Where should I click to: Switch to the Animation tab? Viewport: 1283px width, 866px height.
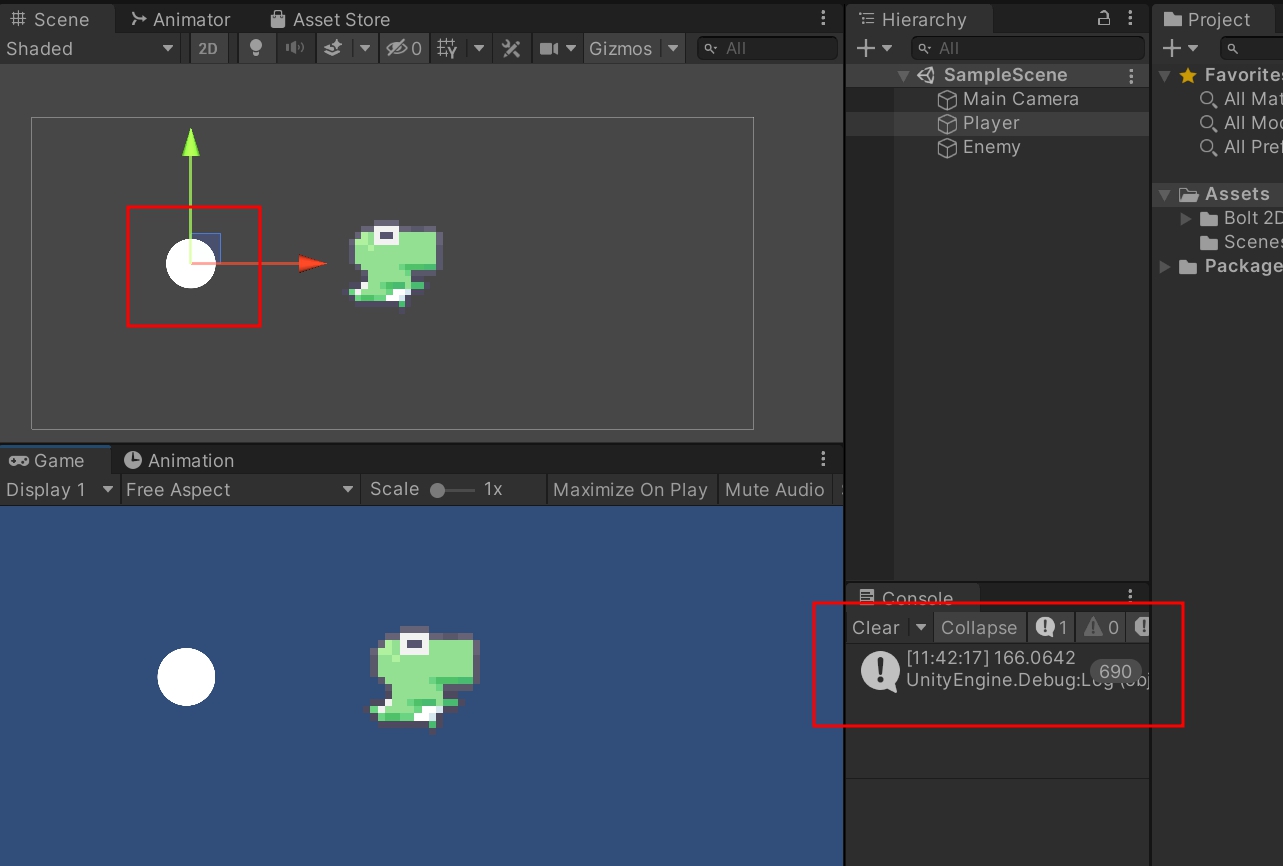(x=179, y=460)
